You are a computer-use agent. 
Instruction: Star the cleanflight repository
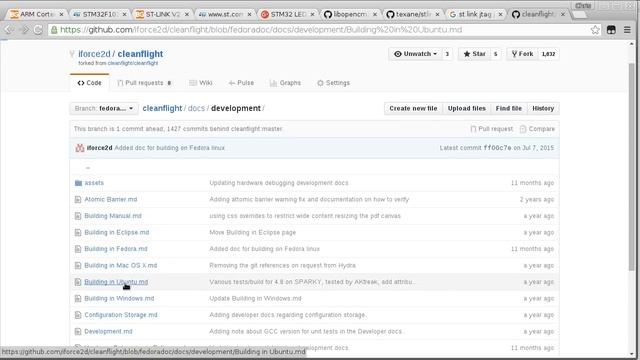(474, 54)
